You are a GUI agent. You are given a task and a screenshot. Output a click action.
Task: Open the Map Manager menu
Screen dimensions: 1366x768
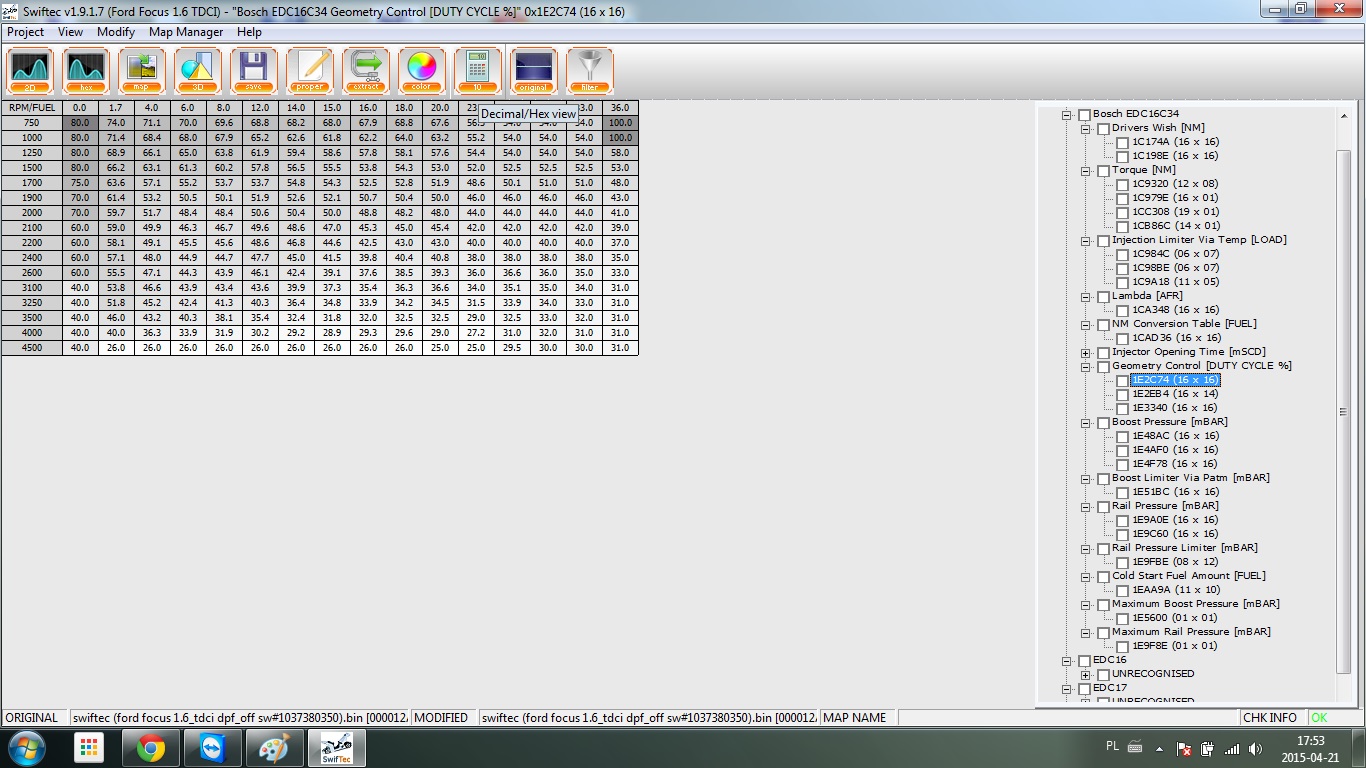(x=186, y=32)
